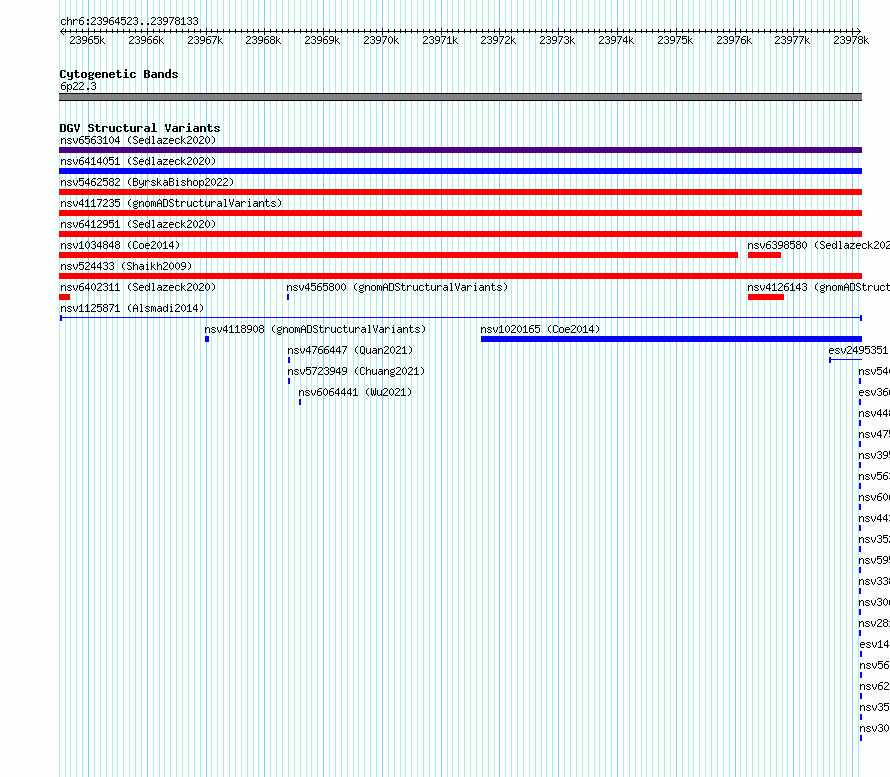Open nsv5462582 (ByrskaBishop2022) variant label
Screen dimensions: 890x777
[x=147, y=182]
